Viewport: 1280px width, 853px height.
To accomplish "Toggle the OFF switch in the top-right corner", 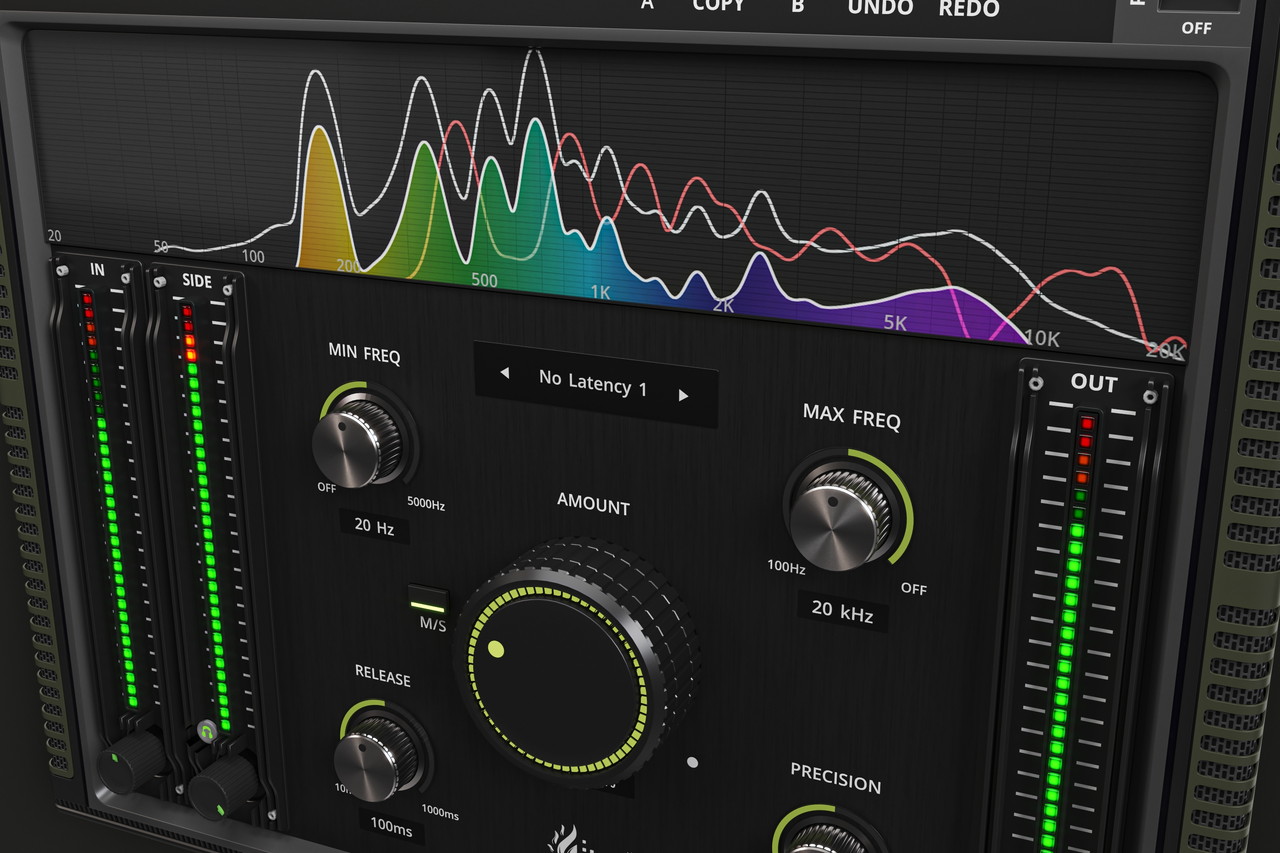I will tap(1196, 6).
